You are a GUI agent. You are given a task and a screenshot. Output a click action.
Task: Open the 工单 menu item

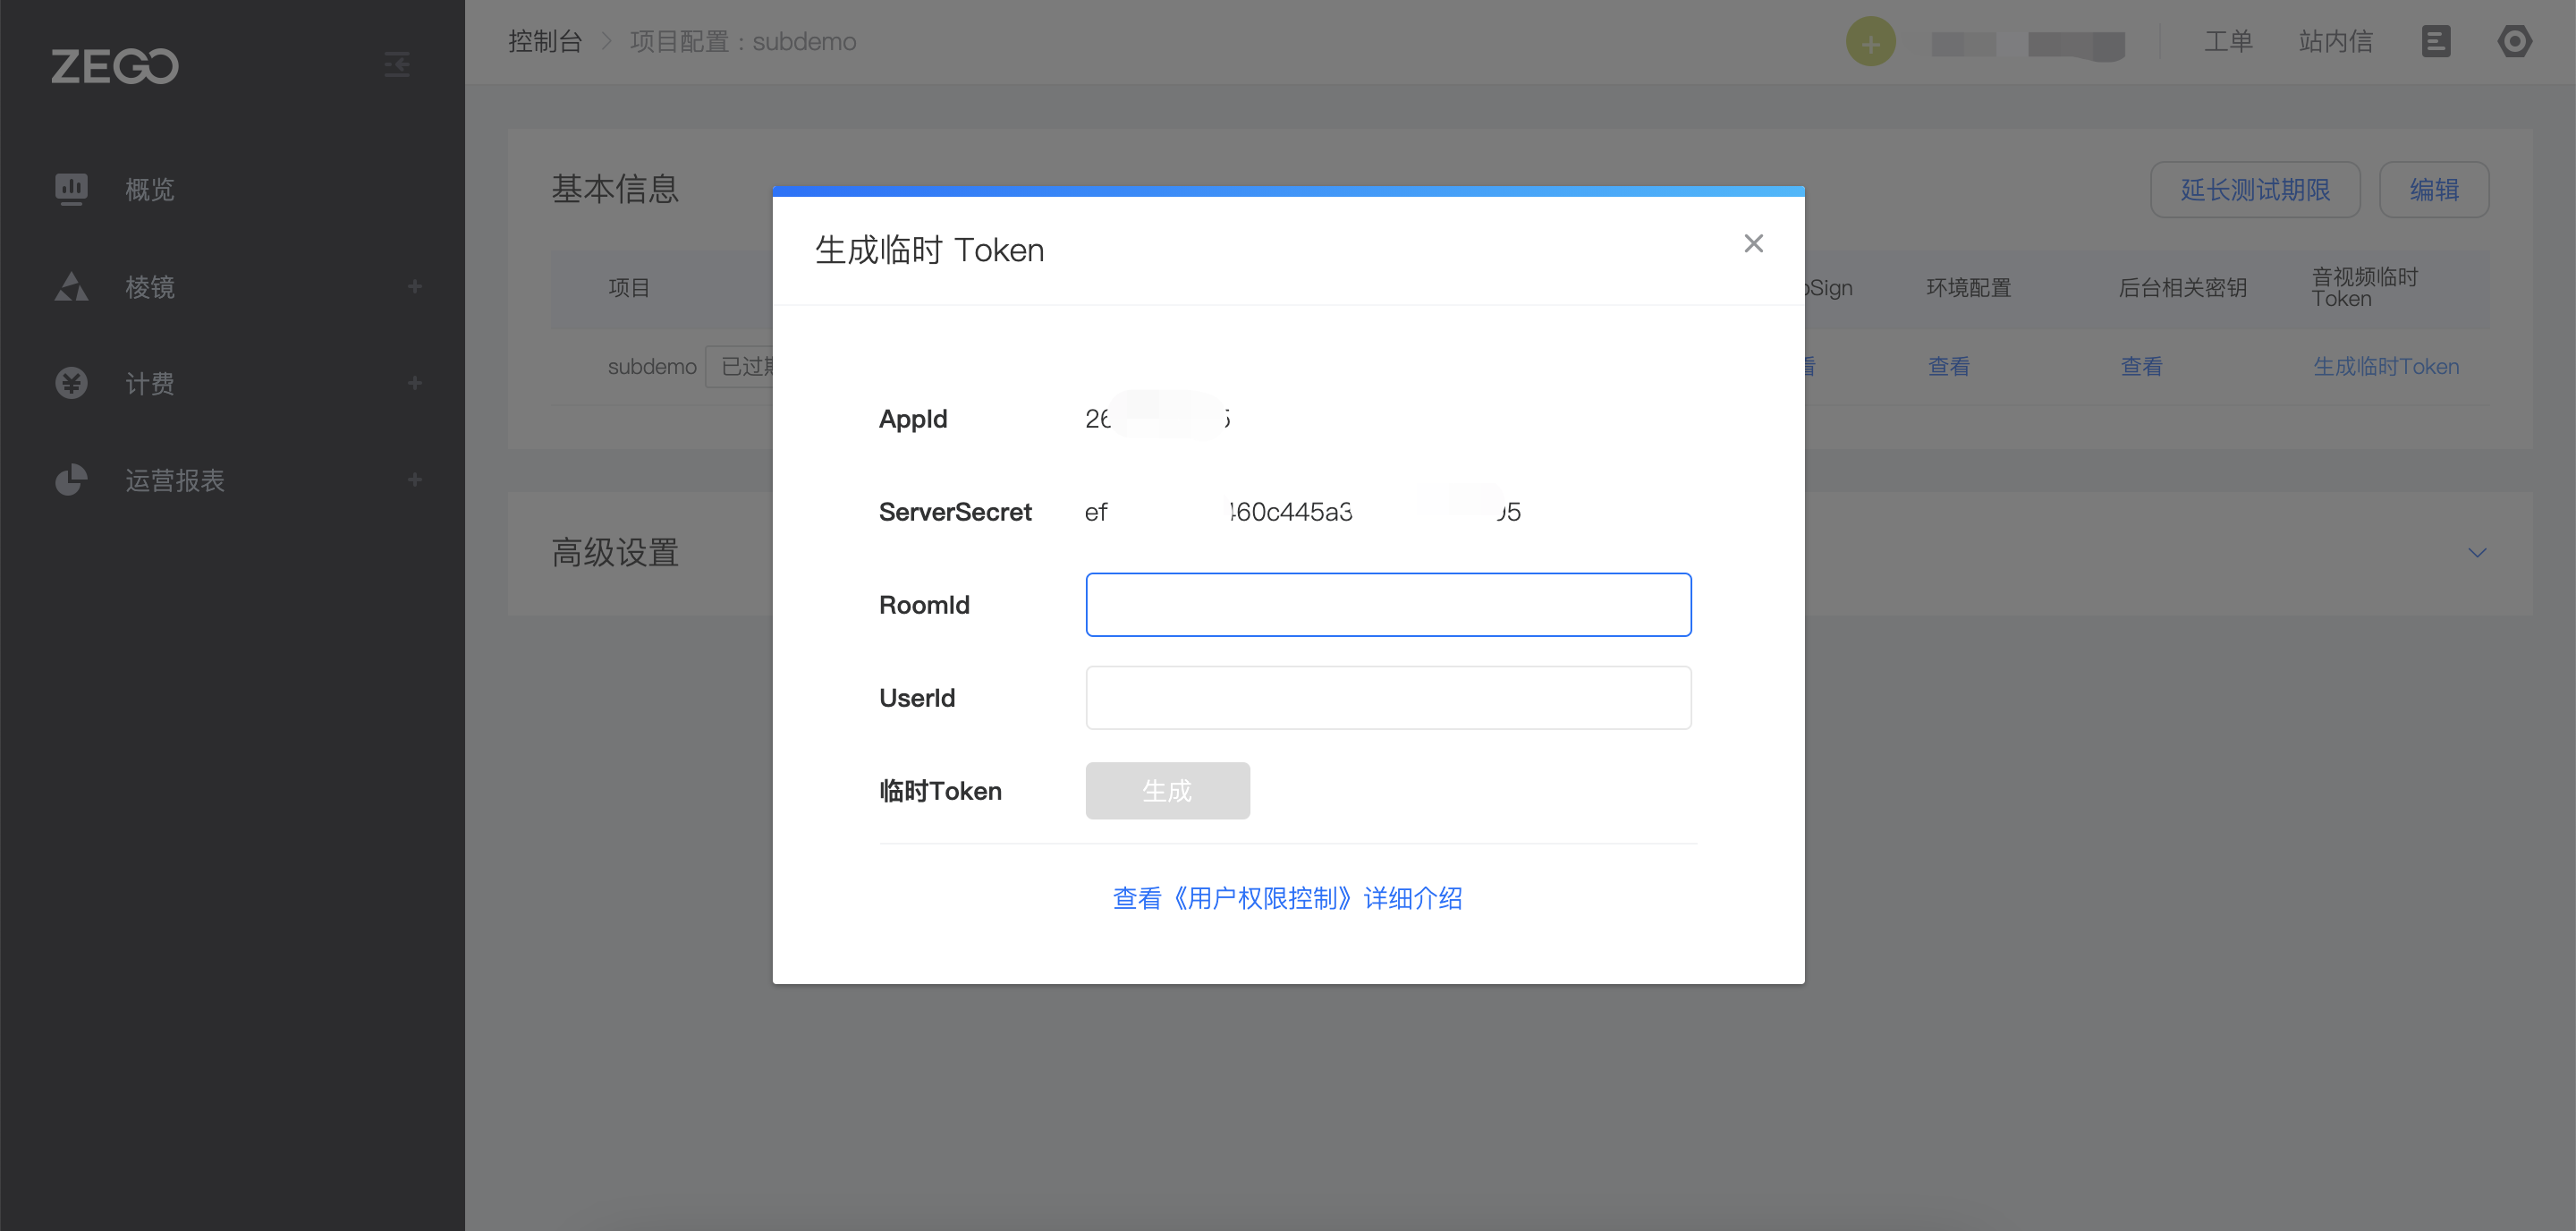tap(2229, 41)
